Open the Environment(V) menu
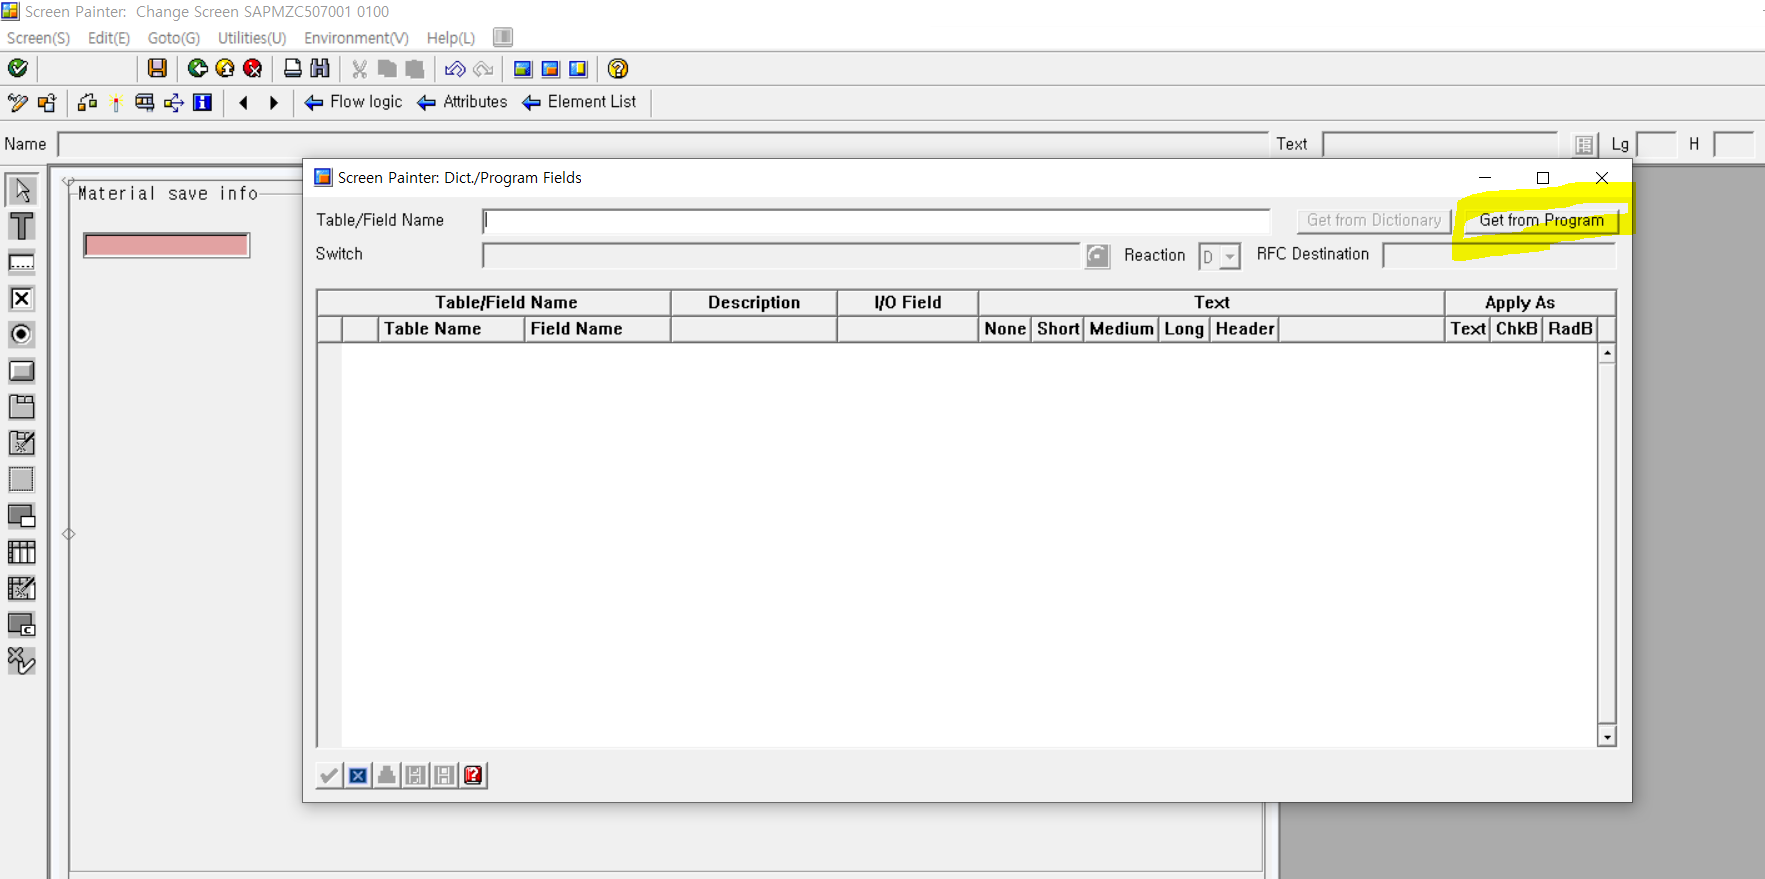Image resolution: width=1765 pixels, height=879 pixels. (356, 38)
